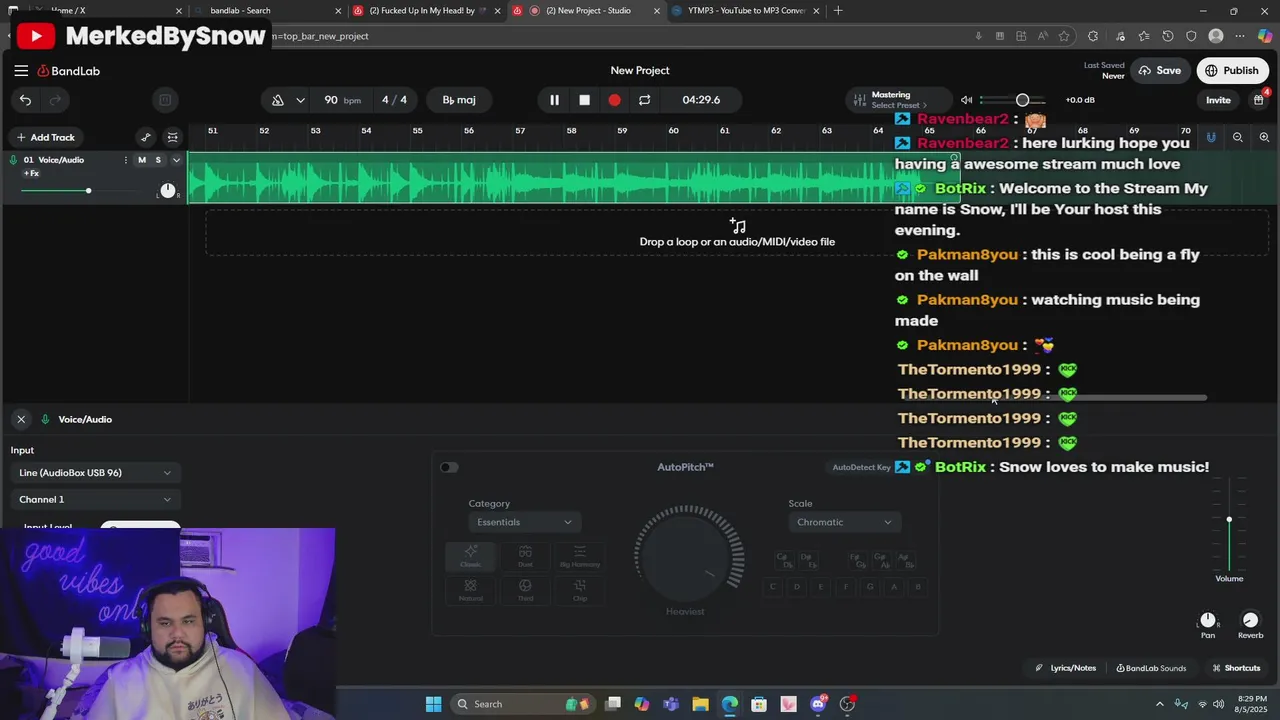This screenshot has height=720, width=1280.
Task: Open Shortcuts
Action: click(1236, 668)
